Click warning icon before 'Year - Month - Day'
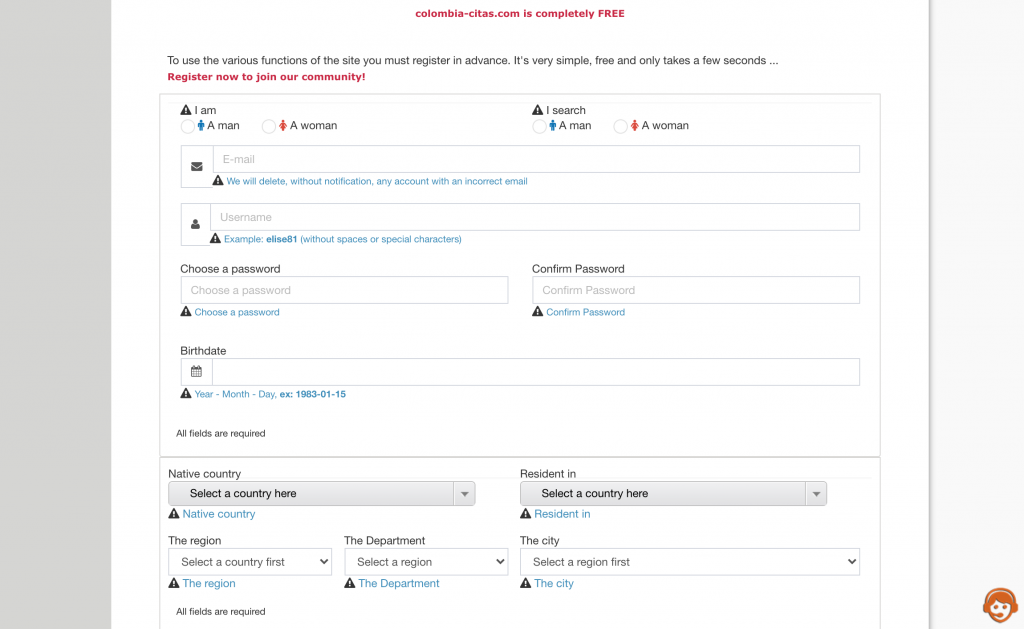This screenshot has width=1024, height=629. (x=186, y=393)
